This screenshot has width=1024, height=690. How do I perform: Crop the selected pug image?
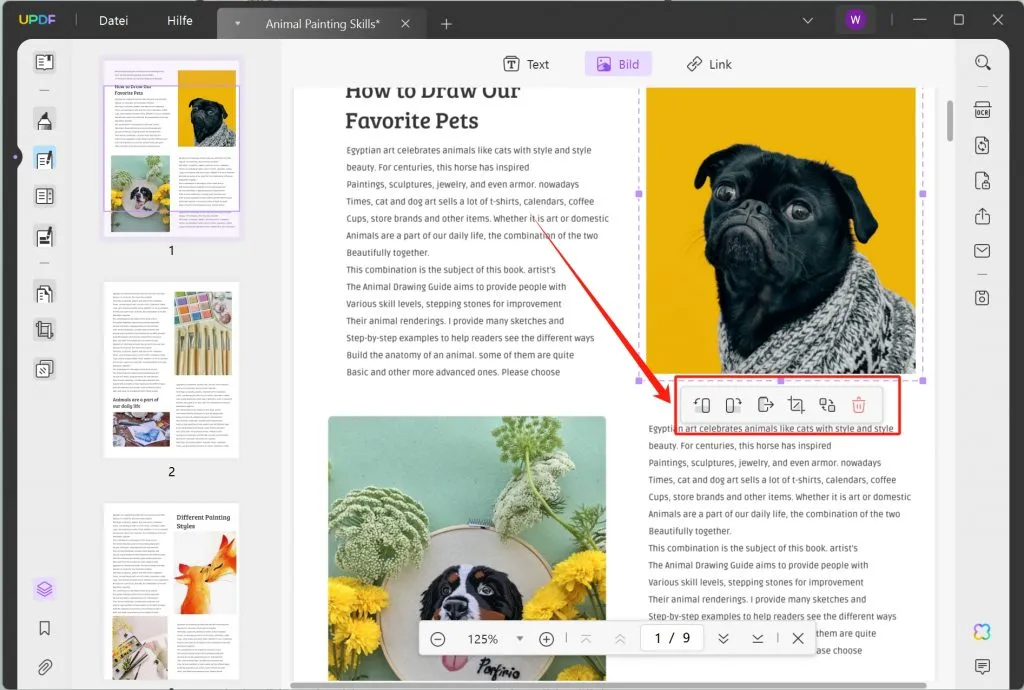coord(797,404)
